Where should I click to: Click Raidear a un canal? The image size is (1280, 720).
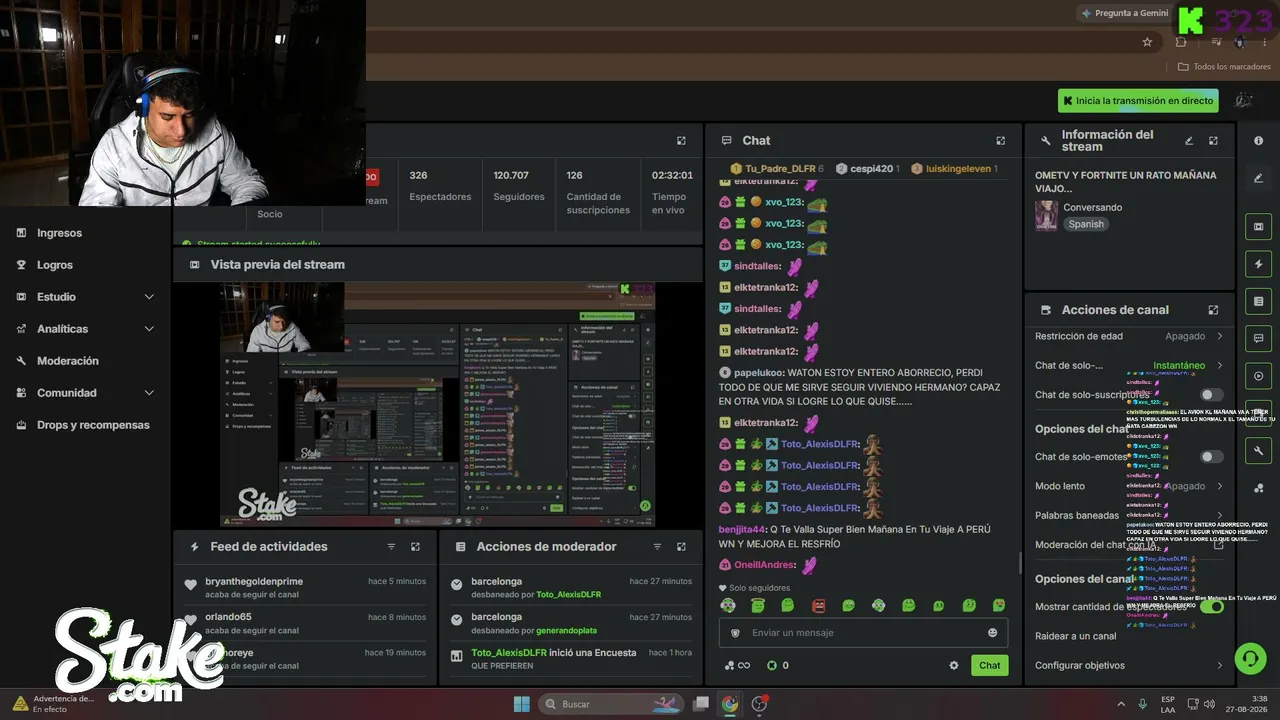(x=1076, y=636)
